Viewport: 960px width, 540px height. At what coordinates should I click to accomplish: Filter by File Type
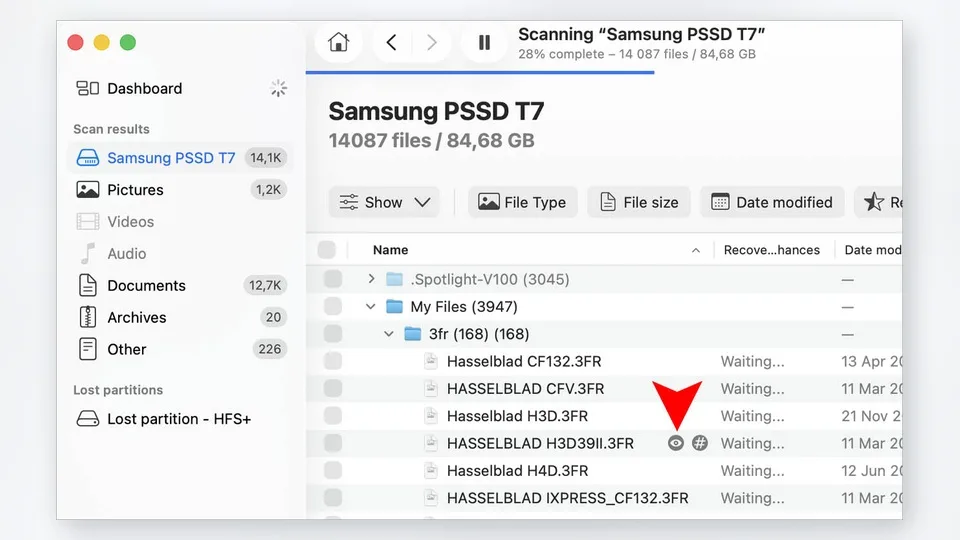coord(522,202)
